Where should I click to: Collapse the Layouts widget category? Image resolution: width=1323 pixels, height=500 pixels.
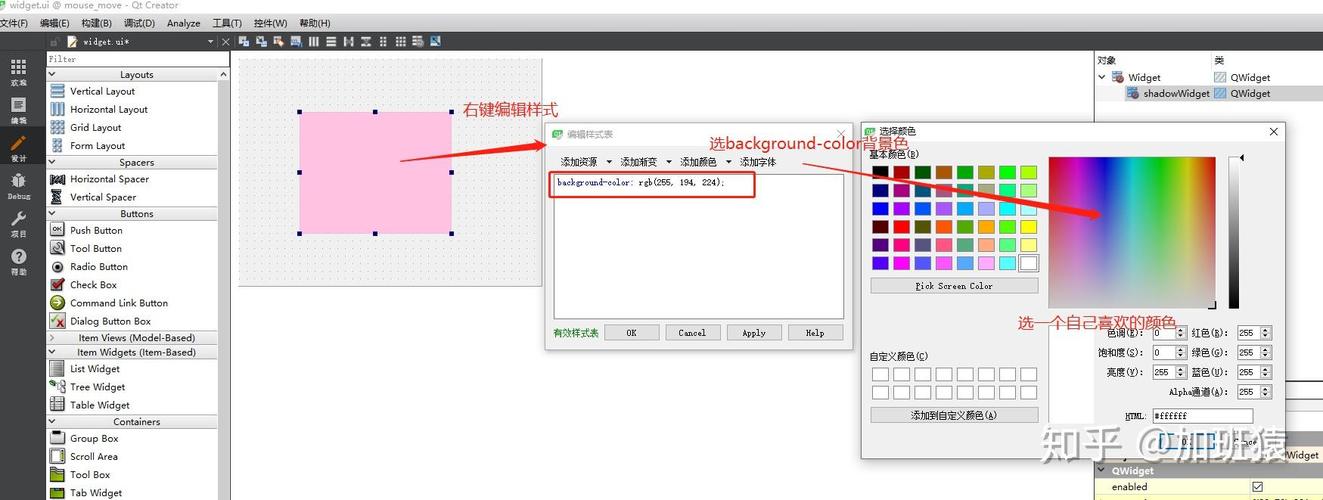[224, 75]
